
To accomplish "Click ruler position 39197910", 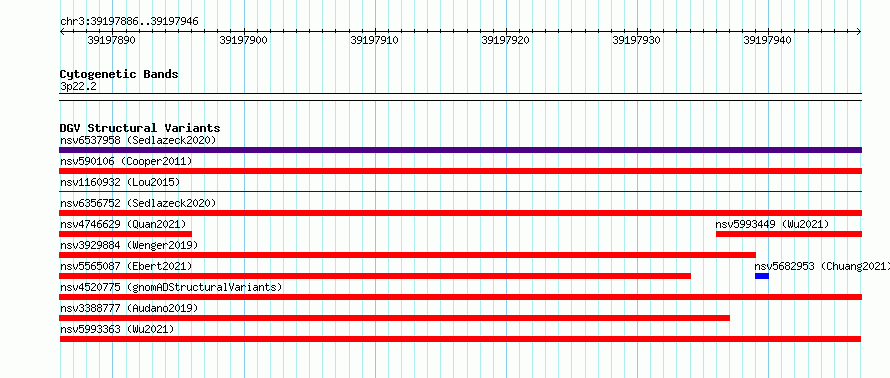I will (x=374, y=40).
